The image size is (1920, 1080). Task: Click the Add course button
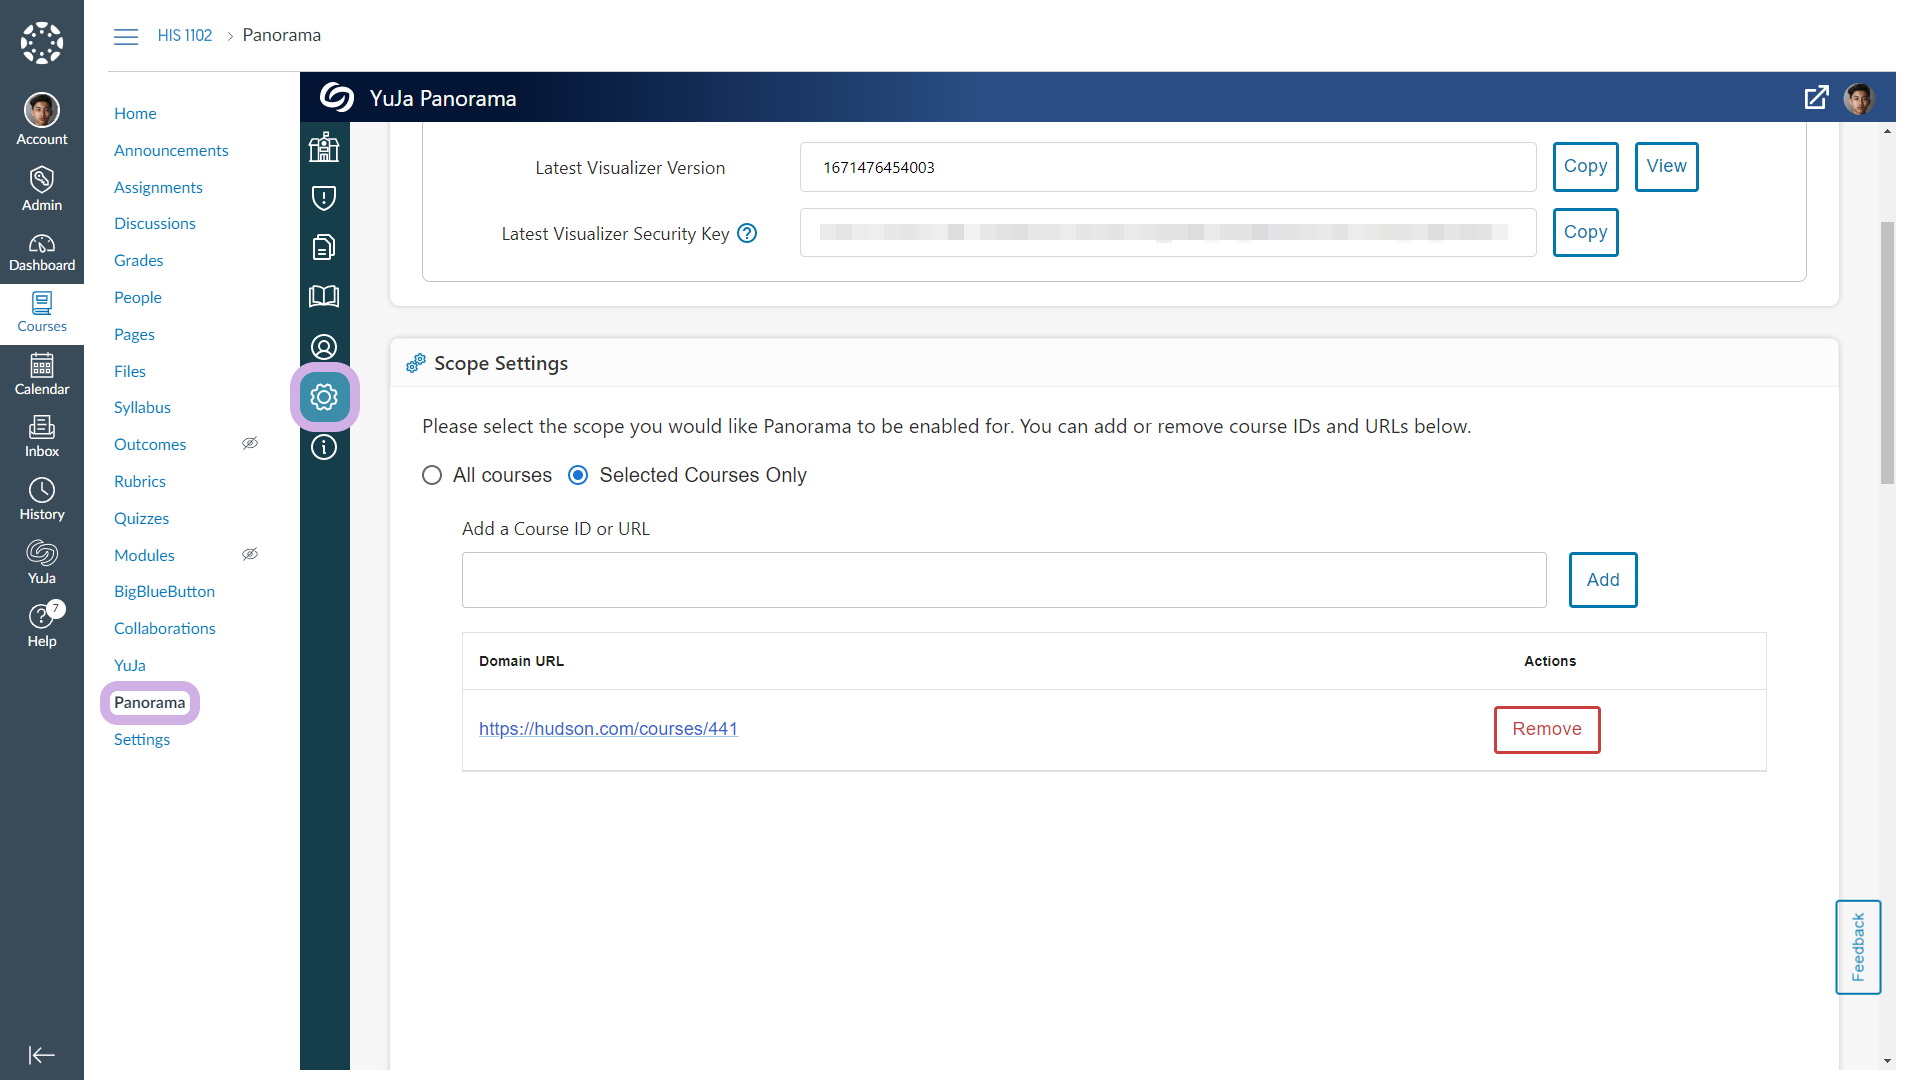coord(1602,580)
